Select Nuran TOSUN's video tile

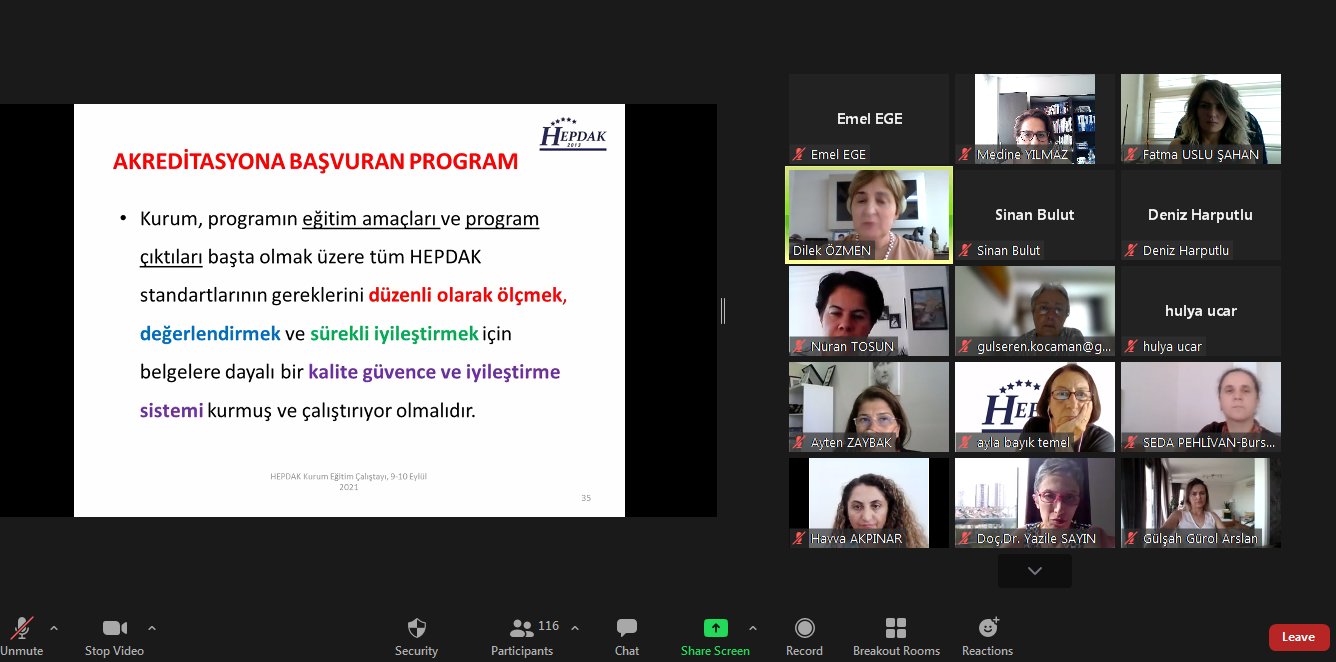(868, 308)
